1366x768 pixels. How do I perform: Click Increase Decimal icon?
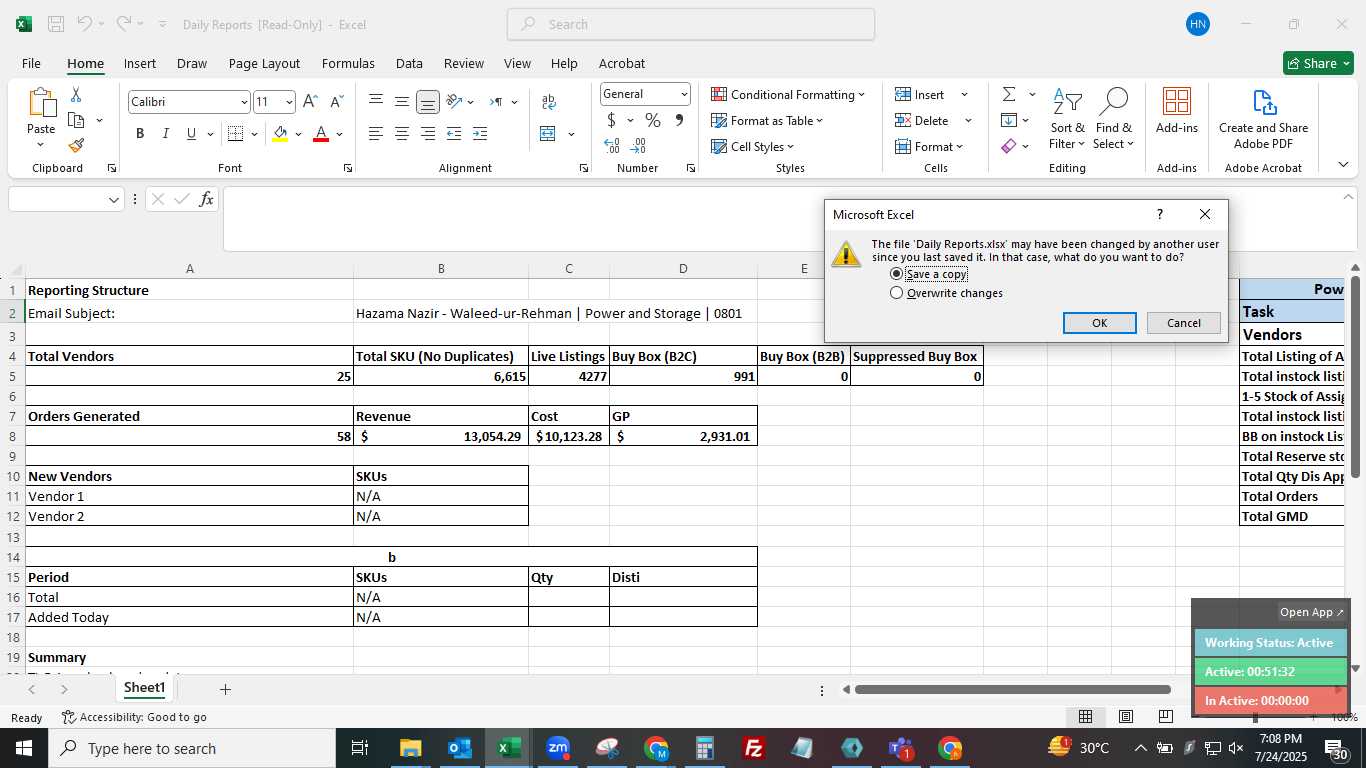[x=612, y=146]
